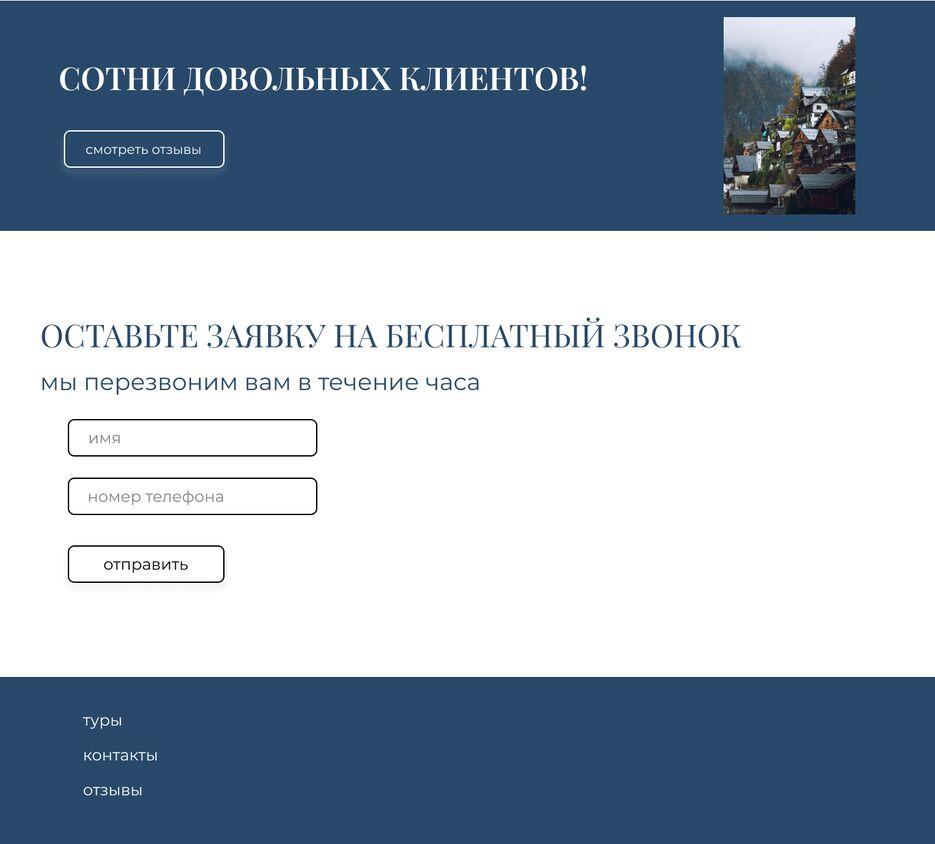Follow the «отзывы» footer link
935x844 pixels.
pyautogui.click(x=113, y=791)
